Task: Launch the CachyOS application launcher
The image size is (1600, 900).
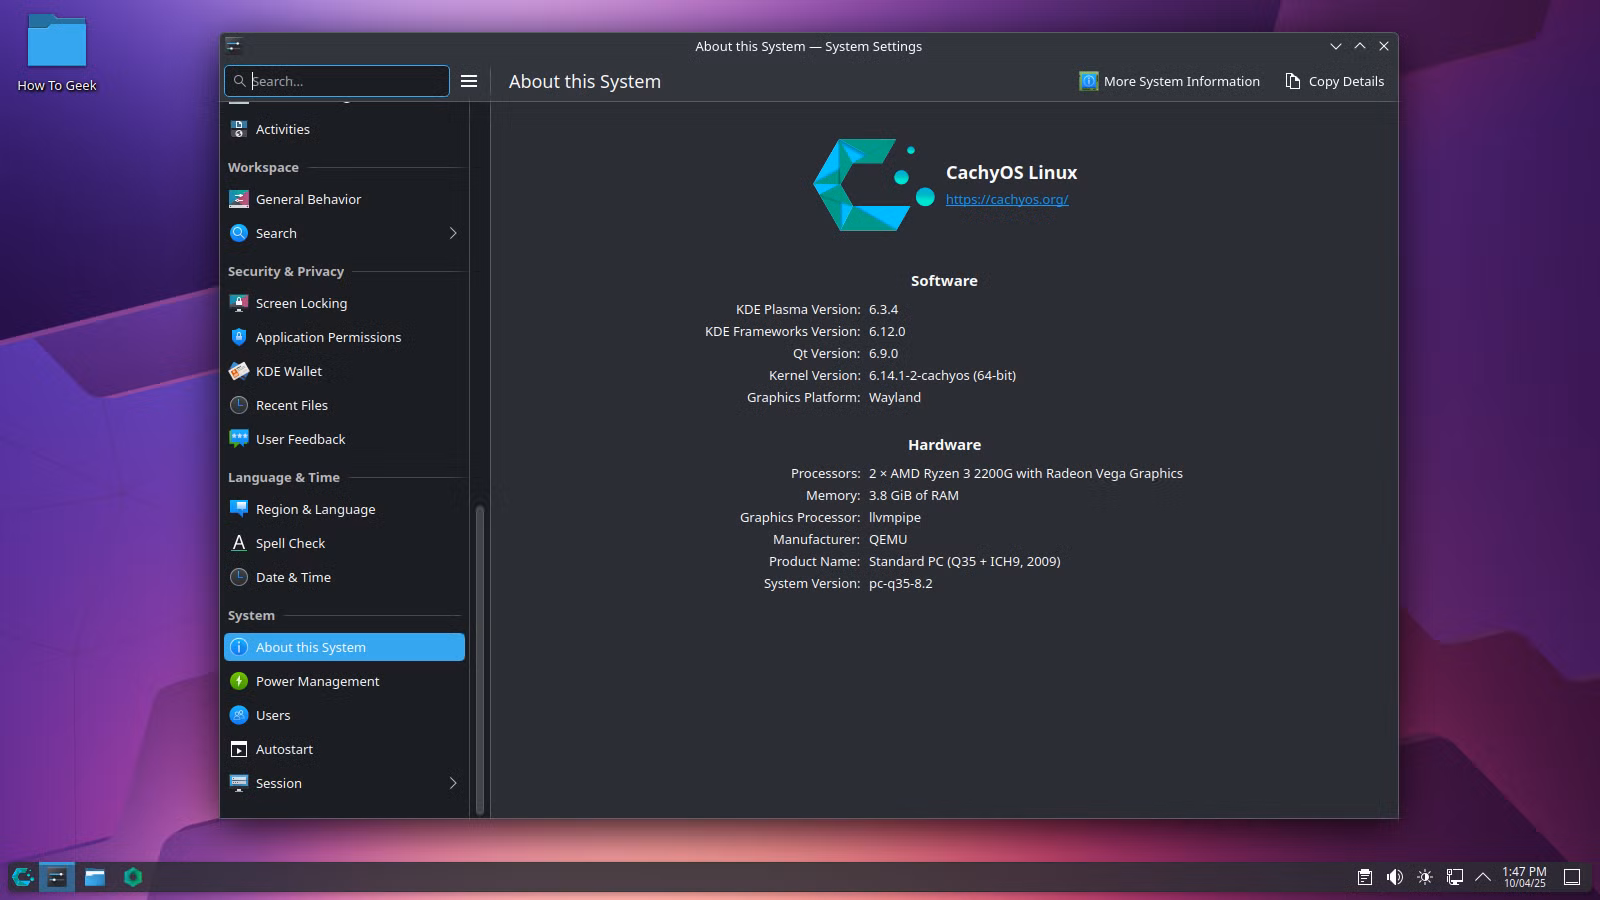Action: click(x=23, y=877)
